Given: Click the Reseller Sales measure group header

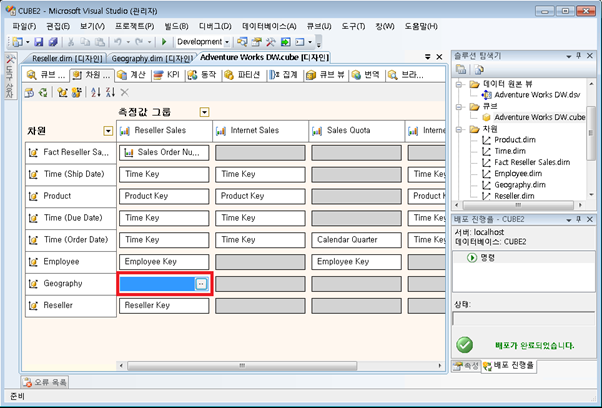Looking at the screenshot, I should (x=164, y=131).
